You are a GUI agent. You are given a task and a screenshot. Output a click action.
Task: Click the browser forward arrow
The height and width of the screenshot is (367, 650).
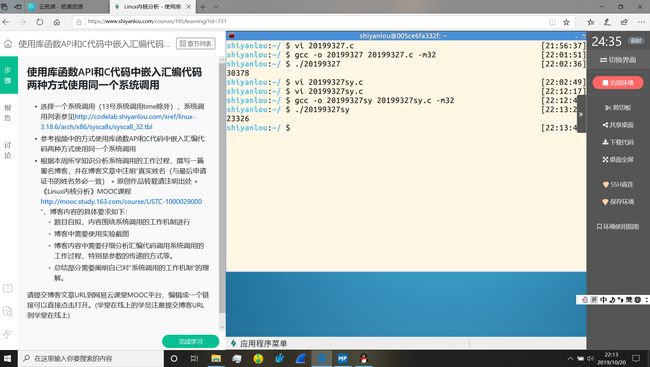click(23, 22)
